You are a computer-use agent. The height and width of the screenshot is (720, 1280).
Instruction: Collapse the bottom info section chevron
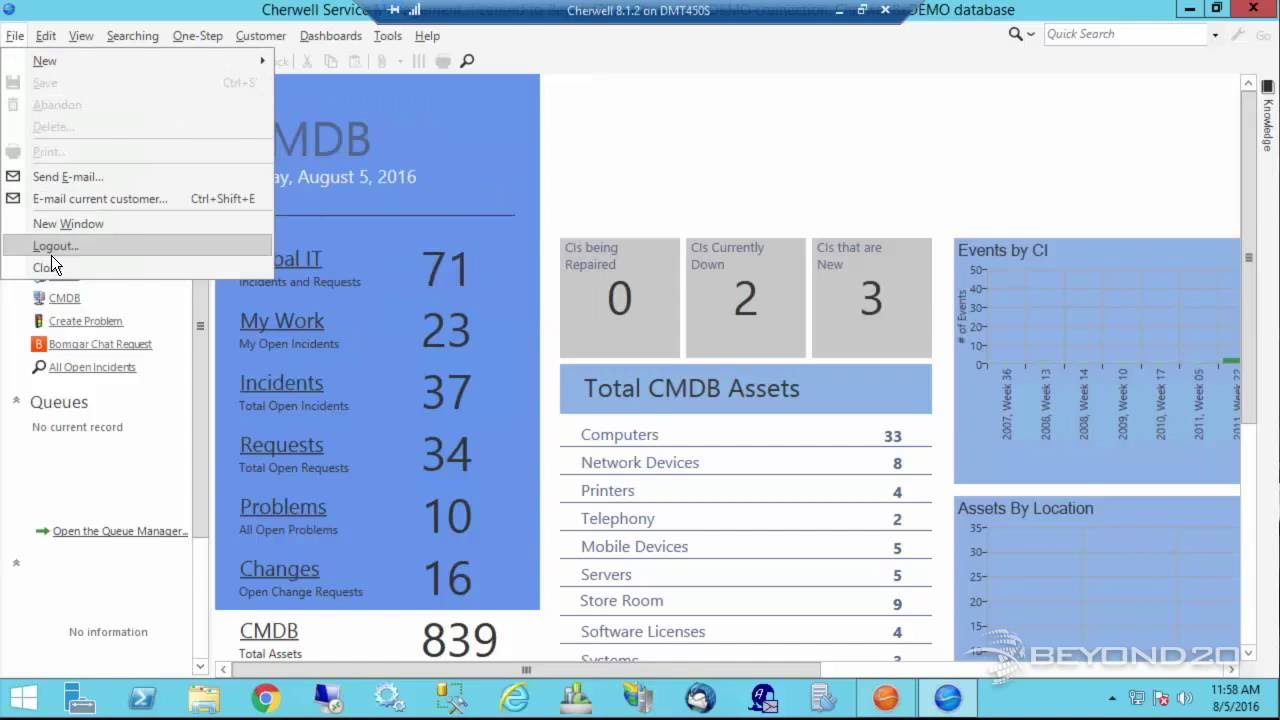tap(16, 563)
